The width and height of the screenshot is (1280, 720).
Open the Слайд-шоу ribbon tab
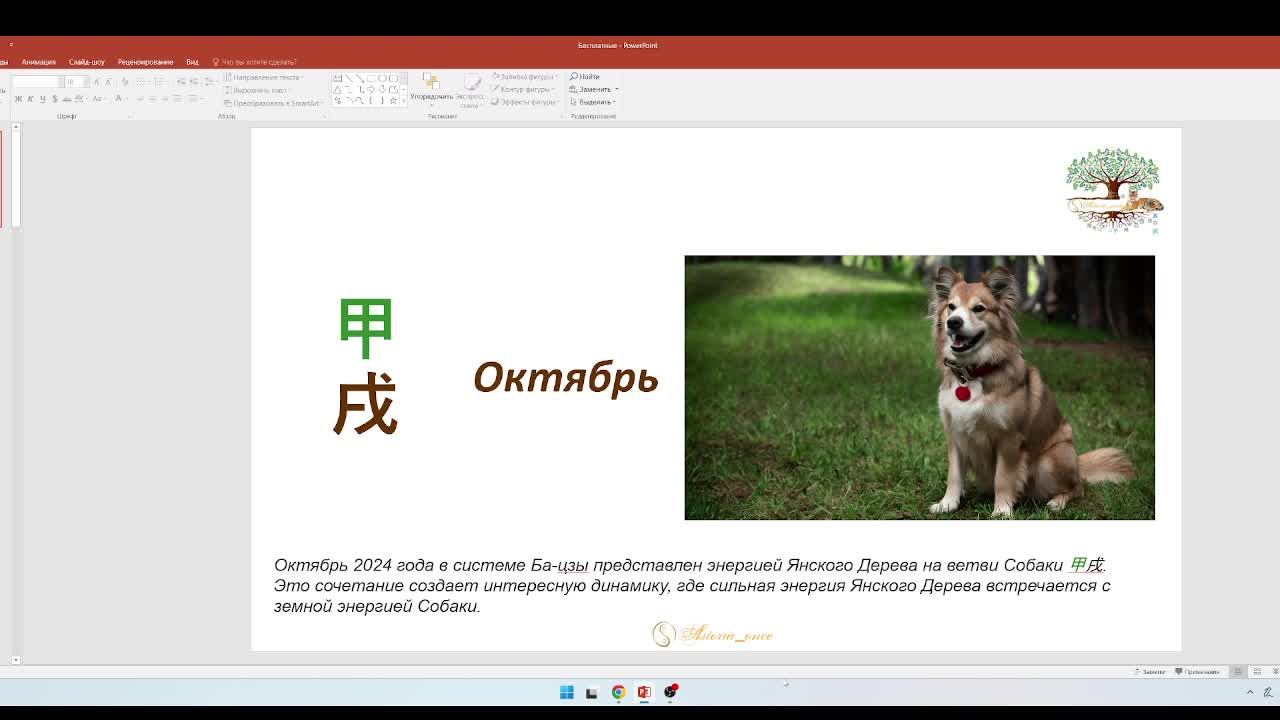pyautogui.click(x=87, y=62)
